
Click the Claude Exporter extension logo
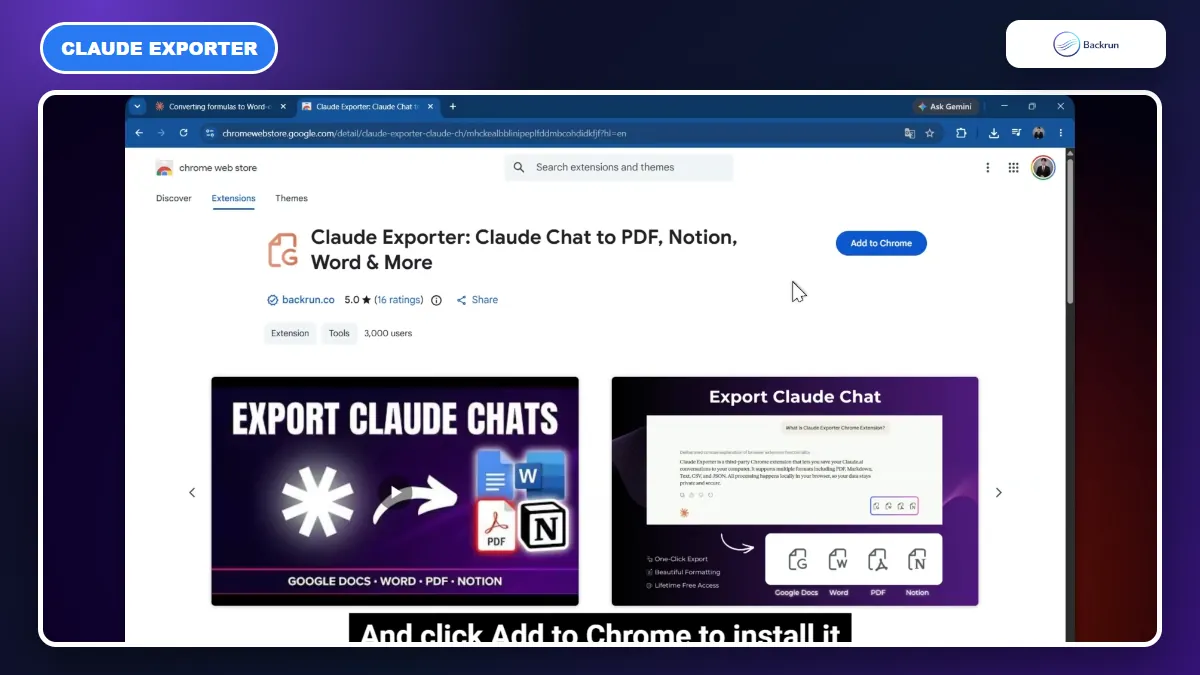tap(283, 250)
